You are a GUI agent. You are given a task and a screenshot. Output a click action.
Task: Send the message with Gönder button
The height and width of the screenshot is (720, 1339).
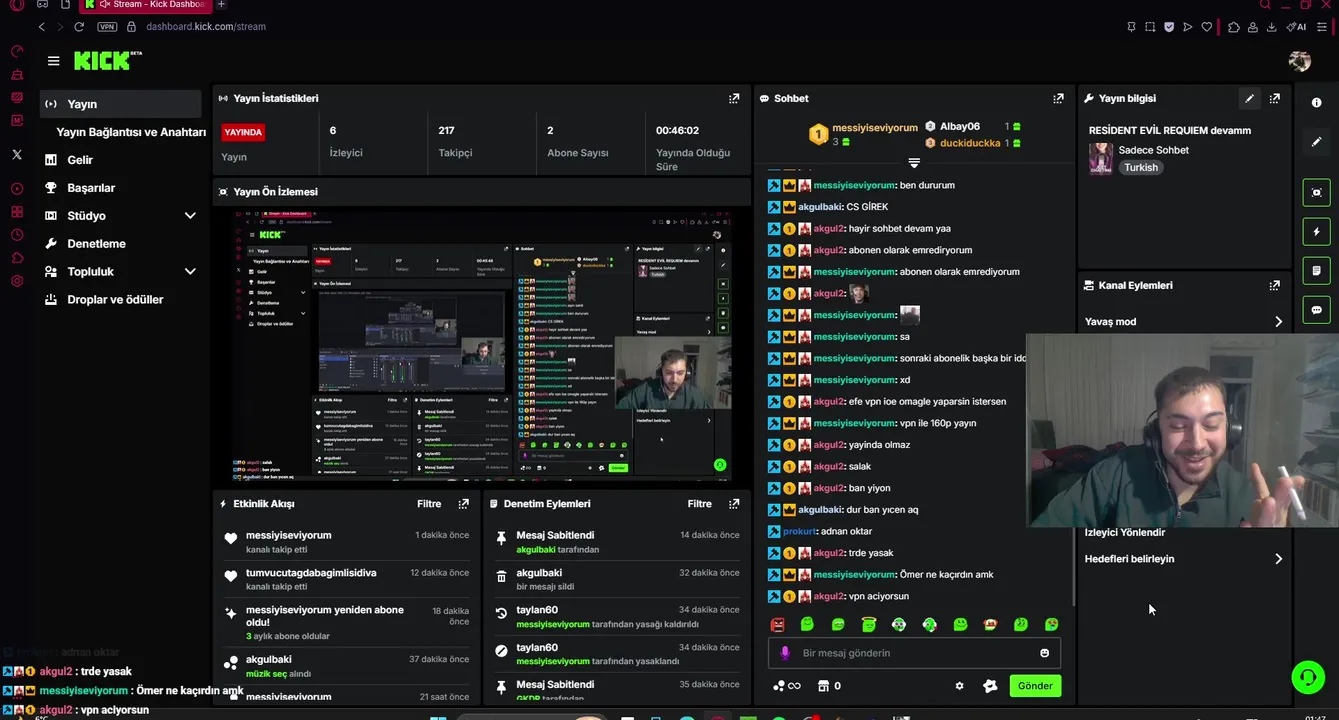pos(1035,686)
